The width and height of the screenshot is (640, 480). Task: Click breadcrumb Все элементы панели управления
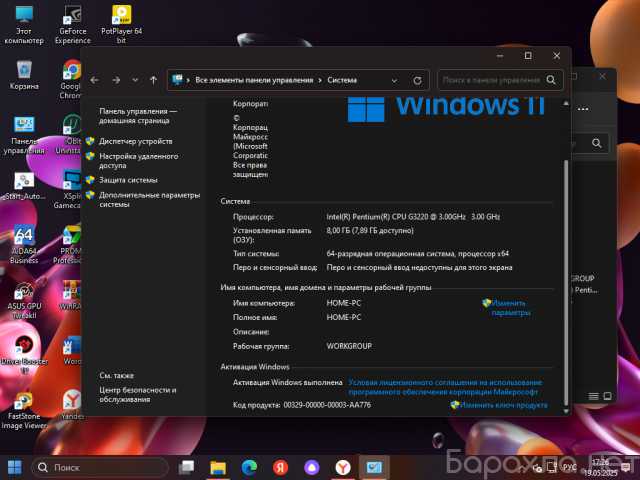254,80
